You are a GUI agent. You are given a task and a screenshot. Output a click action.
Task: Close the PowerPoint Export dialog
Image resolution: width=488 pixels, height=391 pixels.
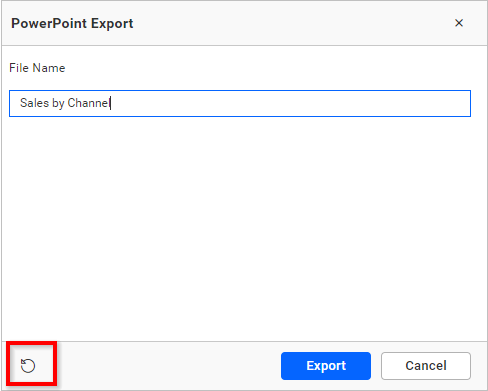(459, 23)
